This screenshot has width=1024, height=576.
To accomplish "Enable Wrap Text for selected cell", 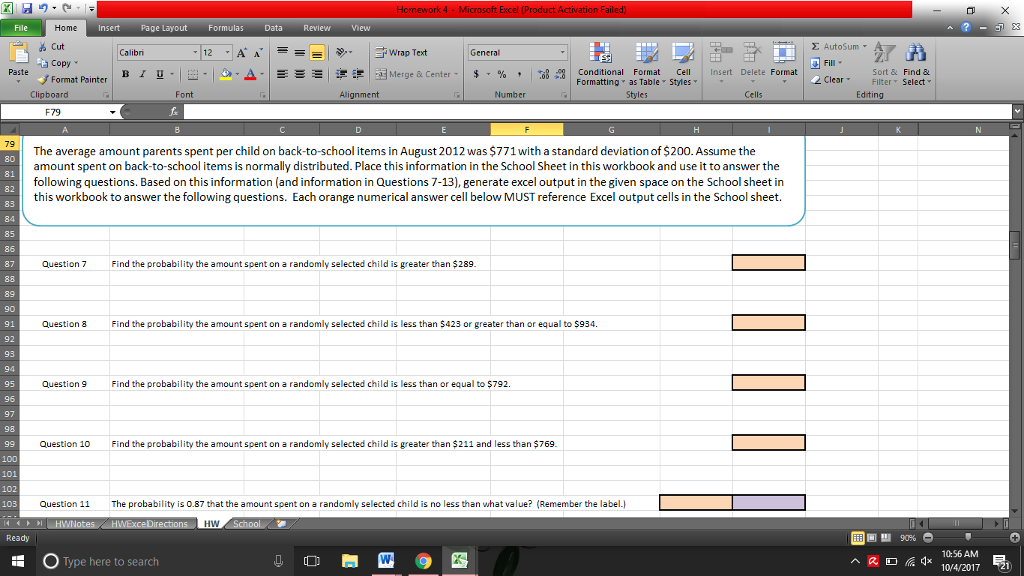I will coord(406,52).
